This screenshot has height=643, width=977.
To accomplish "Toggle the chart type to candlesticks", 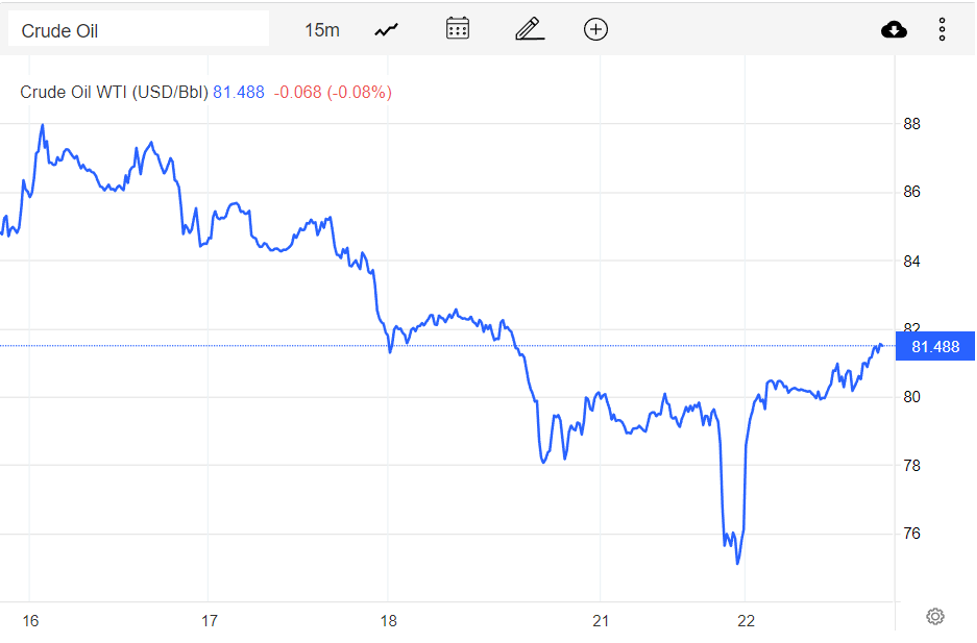I will (386, 29).
